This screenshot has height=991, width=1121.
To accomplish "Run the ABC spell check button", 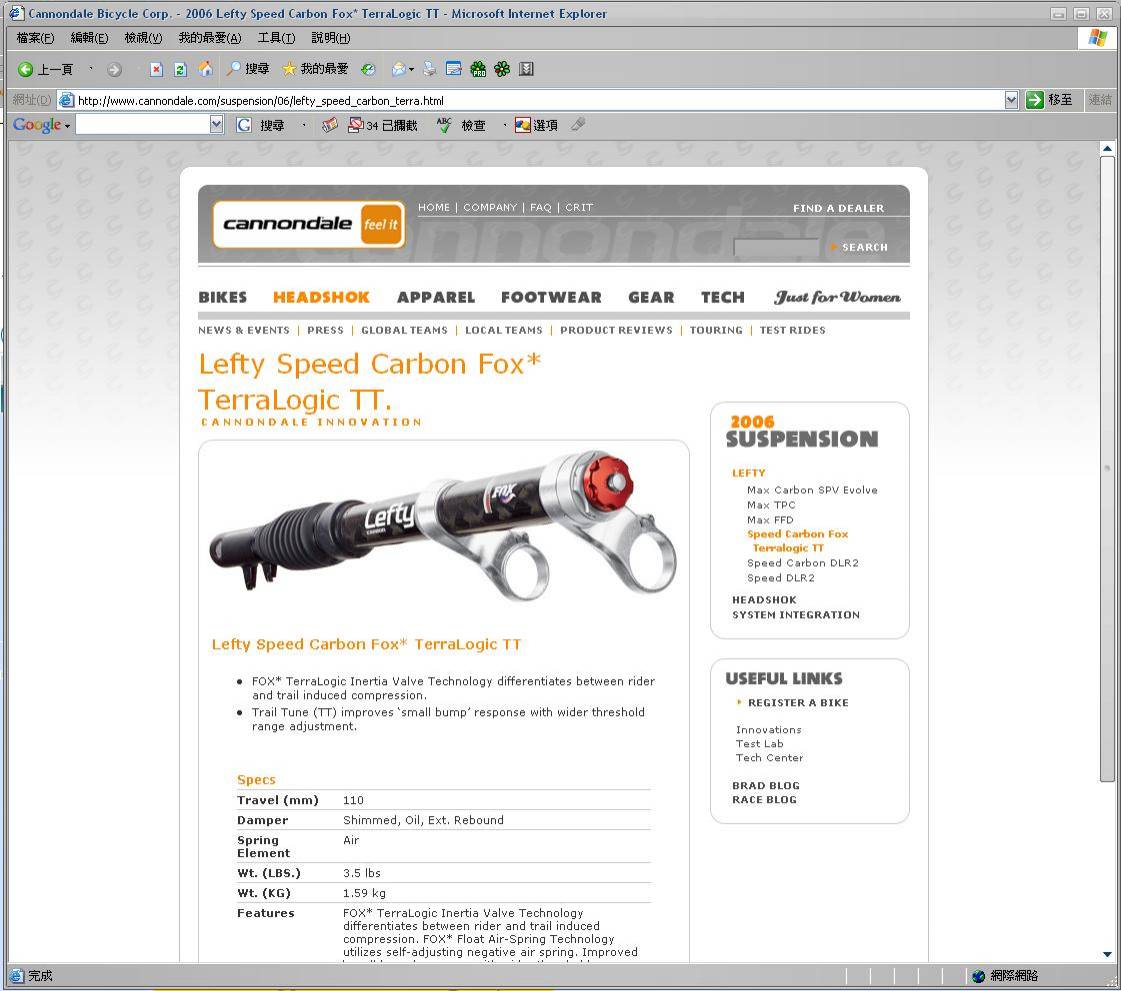I will click(x=461, y=125).
